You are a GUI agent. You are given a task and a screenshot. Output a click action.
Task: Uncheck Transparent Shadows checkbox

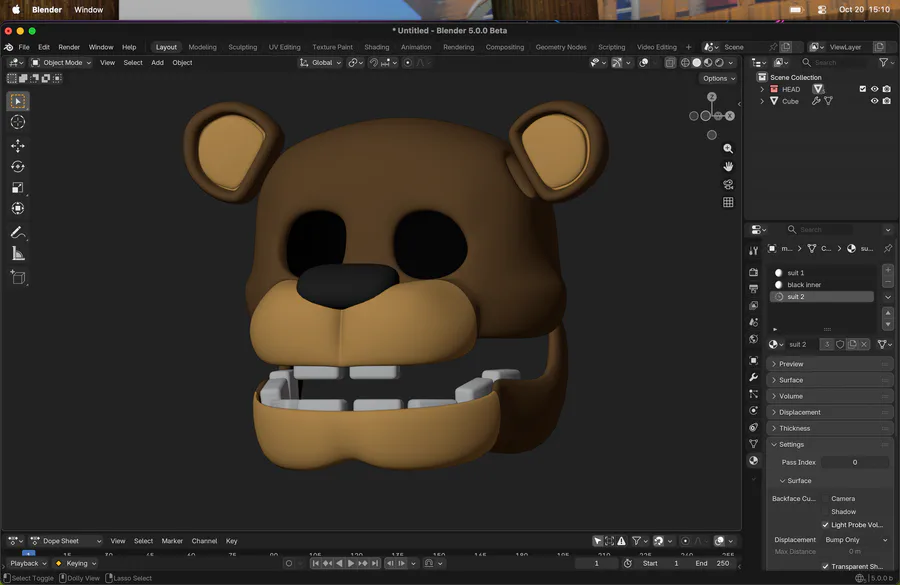[x=825, y=567]
